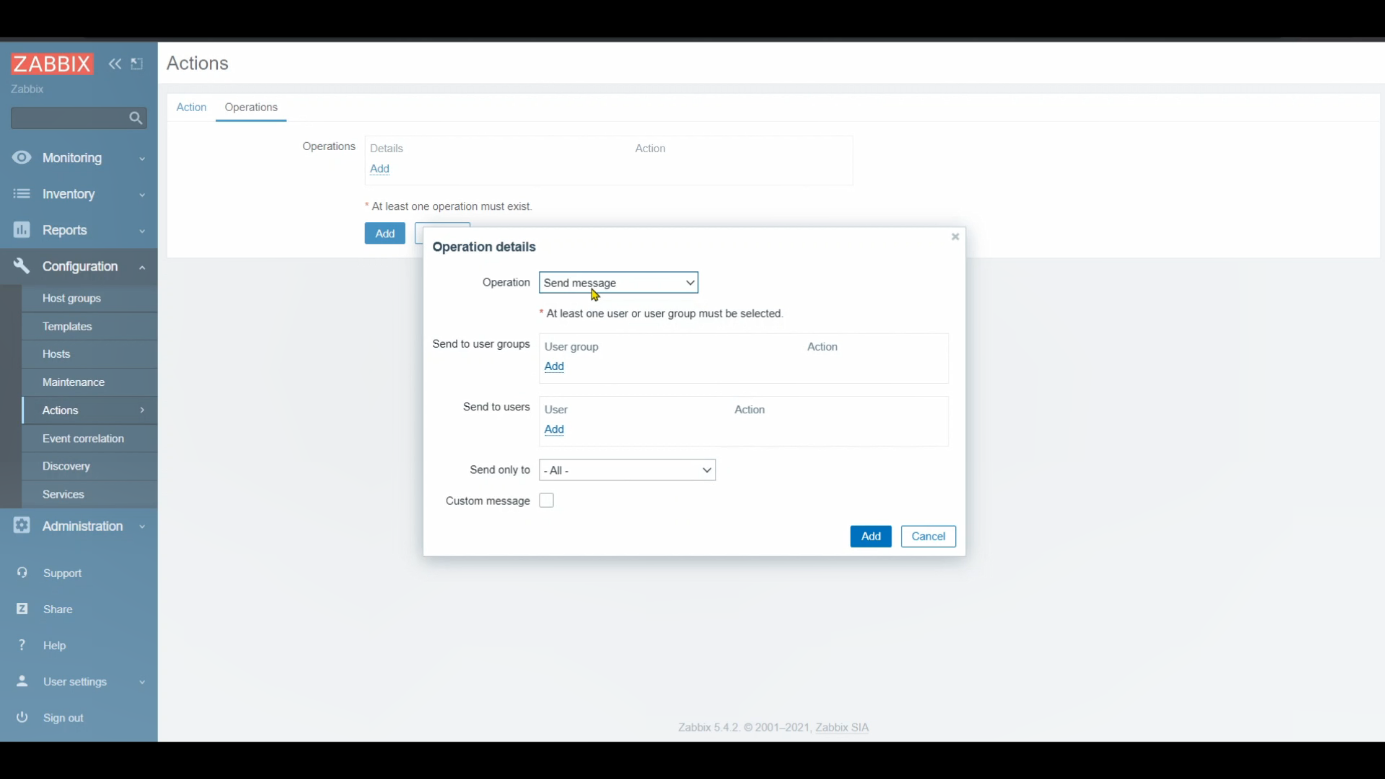Click the blue Add button on Actions form
Image resolution: width=1385 pixels, height=779 pixels.
tap(385, 233)
